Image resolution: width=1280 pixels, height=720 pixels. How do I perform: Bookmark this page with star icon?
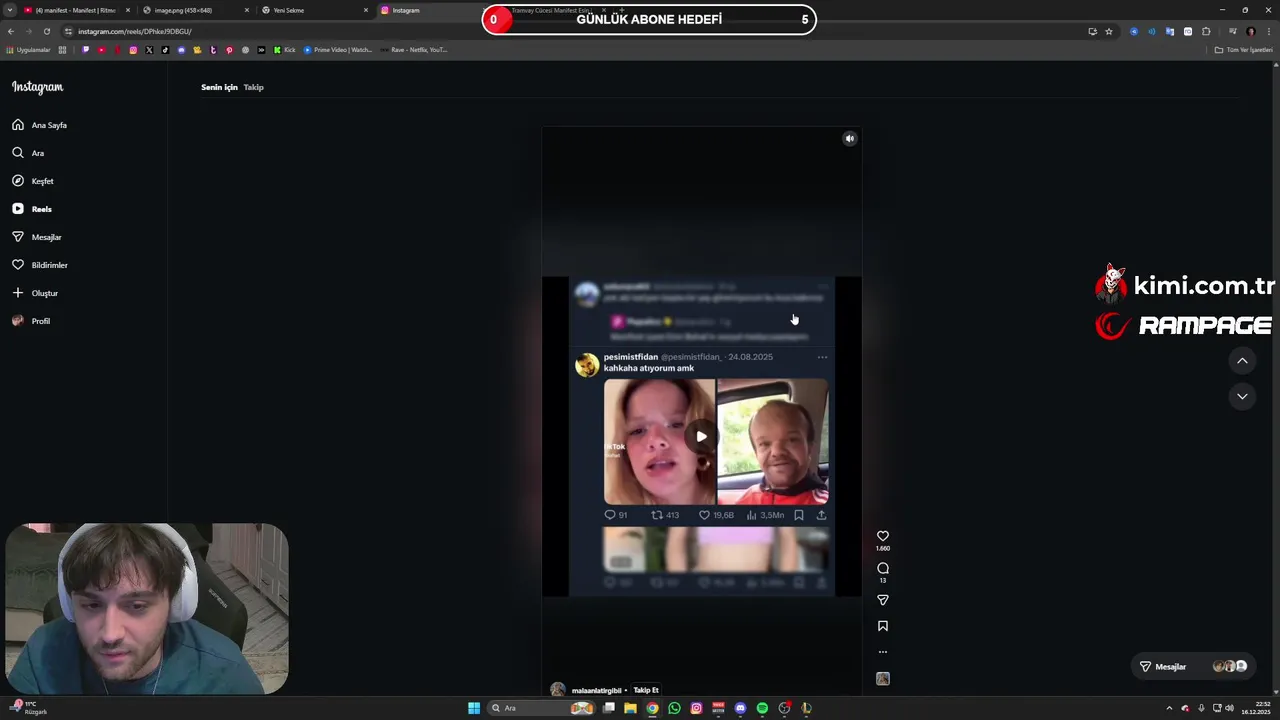[x=1108, y=31]
